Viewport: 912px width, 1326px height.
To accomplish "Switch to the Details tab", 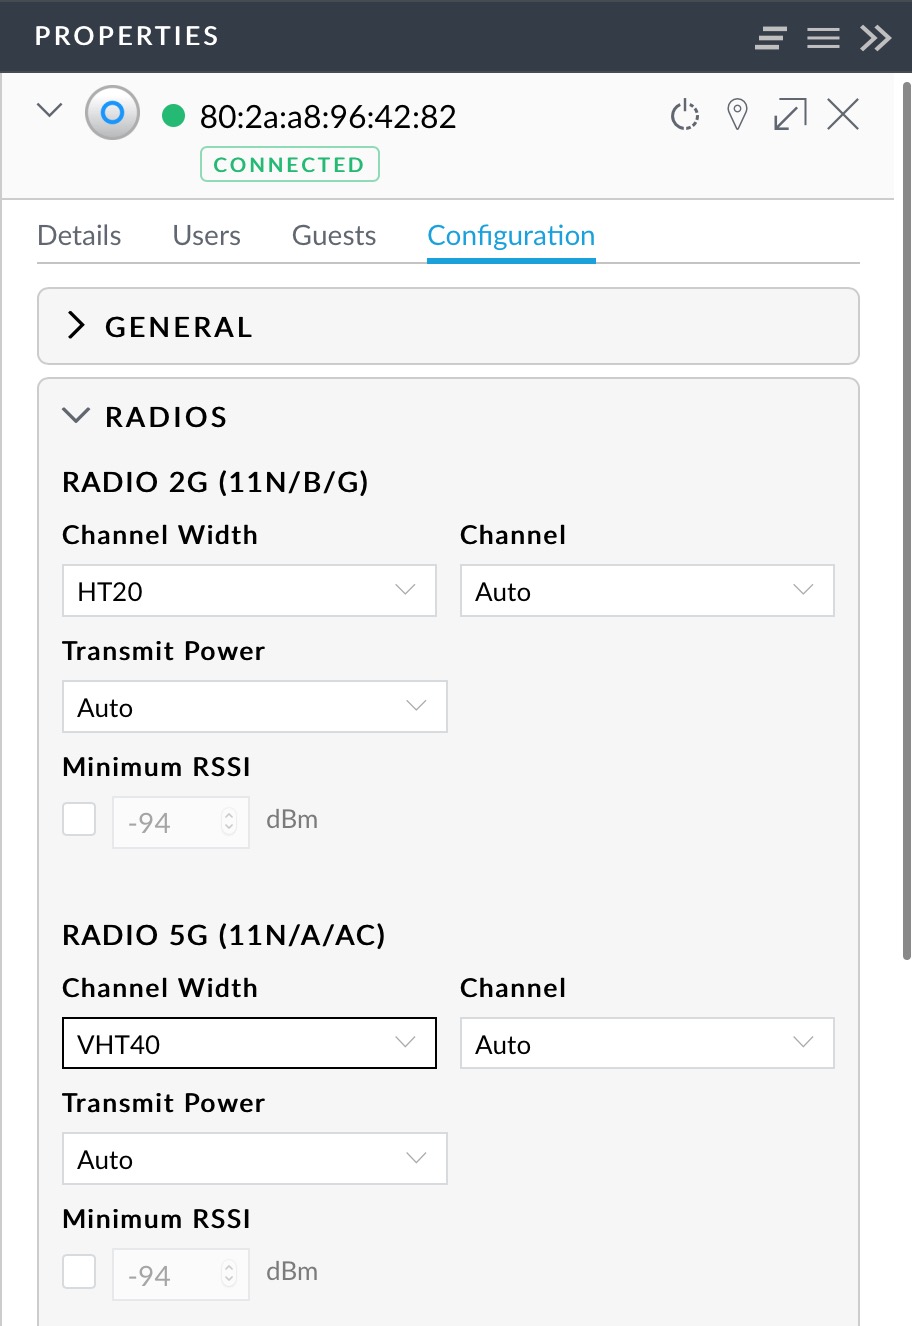I will pyautogui.click(x=79, y=236).
